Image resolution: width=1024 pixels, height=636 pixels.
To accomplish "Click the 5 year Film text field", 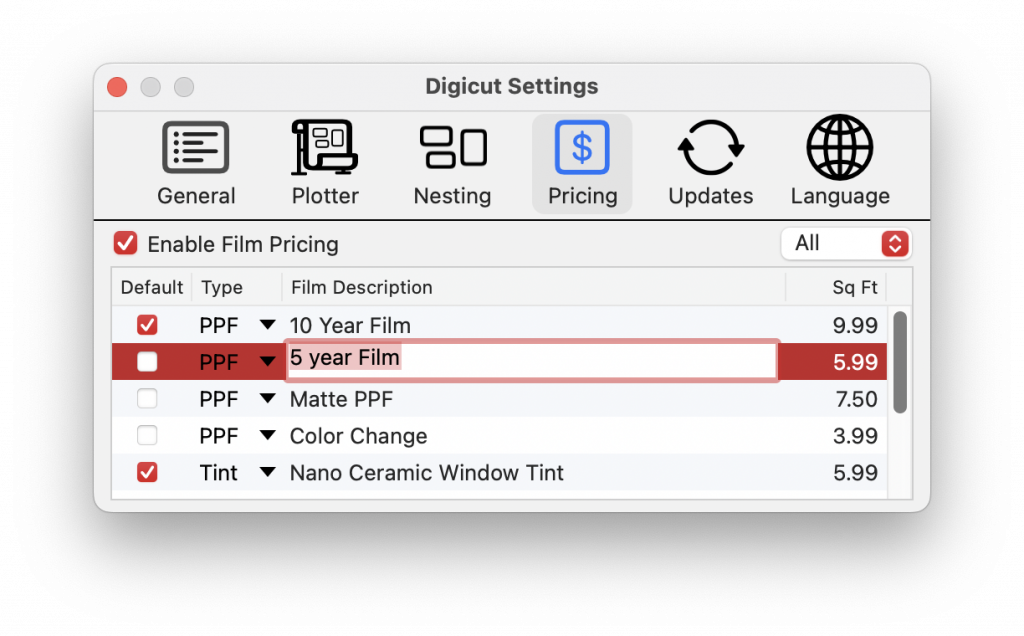I will [532, 360].
